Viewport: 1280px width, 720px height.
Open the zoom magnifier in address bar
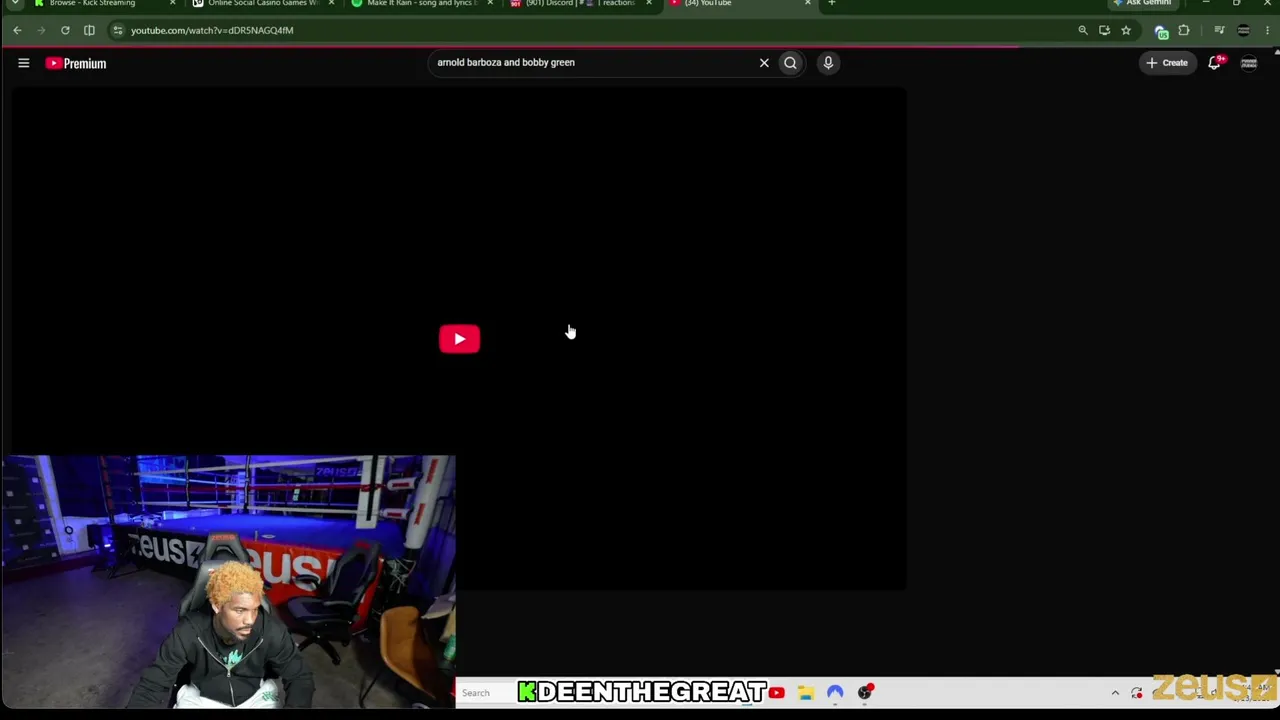(x=1083, y=31)
